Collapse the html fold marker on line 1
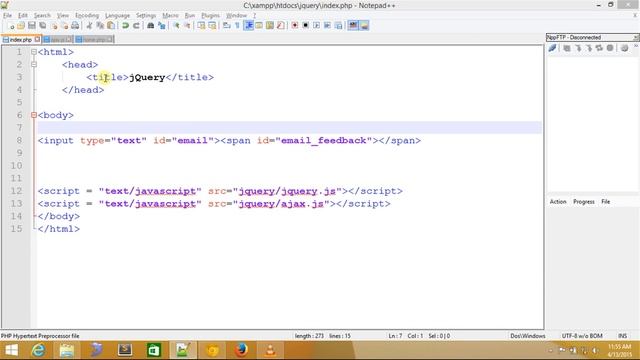 click(x=34, y=52)
